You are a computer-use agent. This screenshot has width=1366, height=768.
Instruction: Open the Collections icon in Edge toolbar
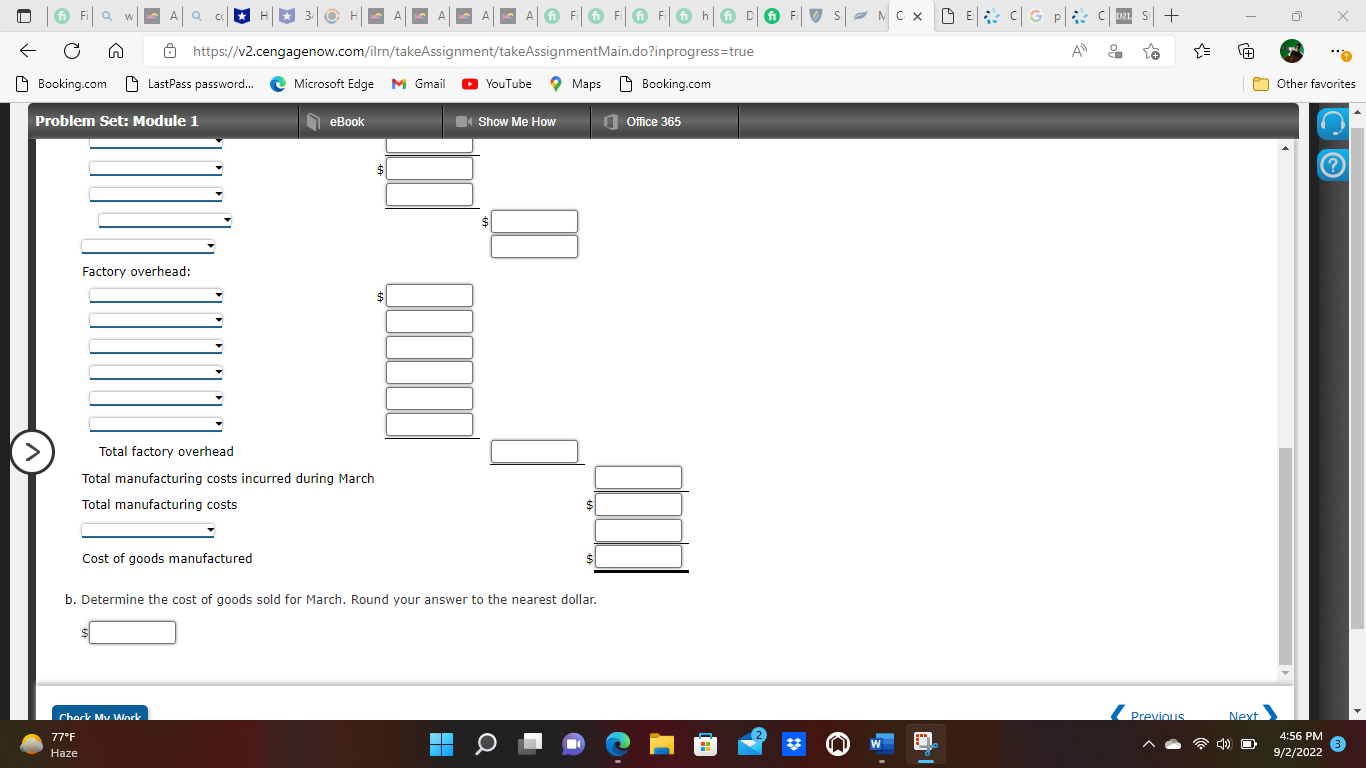[x=1247, y=51]
